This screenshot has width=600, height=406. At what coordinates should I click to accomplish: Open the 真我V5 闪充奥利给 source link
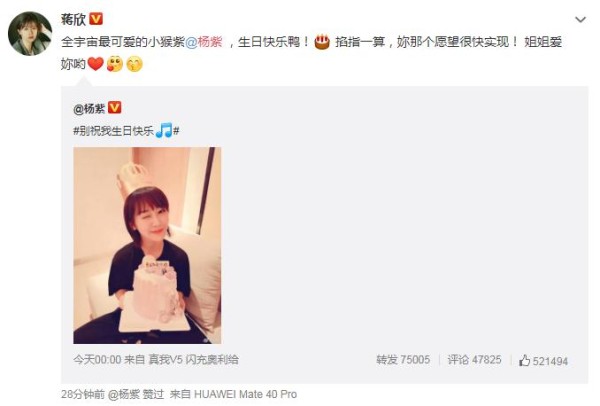point(194,360)
